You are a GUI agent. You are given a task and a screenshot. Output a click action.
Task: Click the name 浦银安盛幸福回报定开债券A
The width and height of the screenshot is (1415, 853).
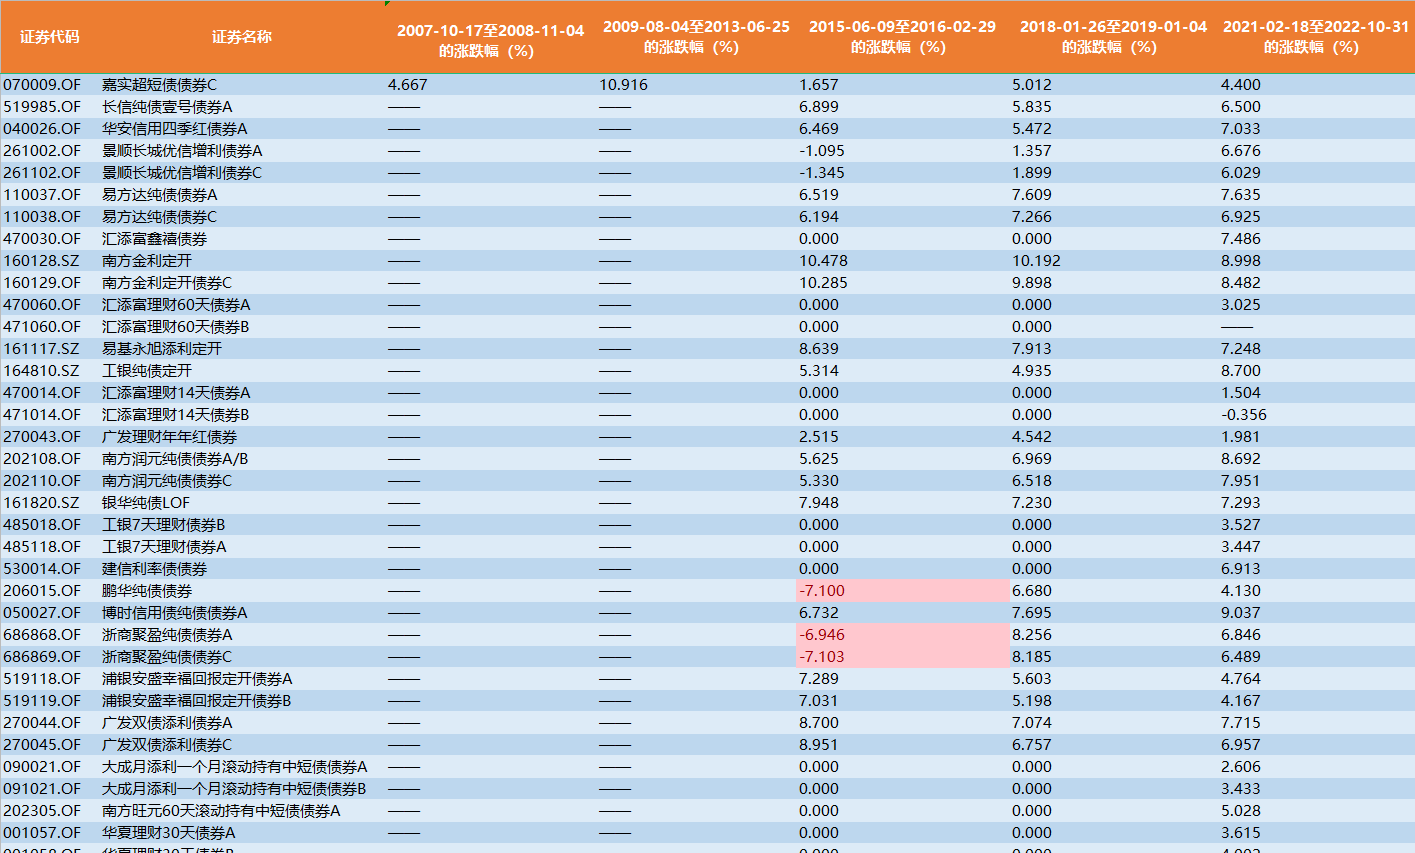click(197, 679)
